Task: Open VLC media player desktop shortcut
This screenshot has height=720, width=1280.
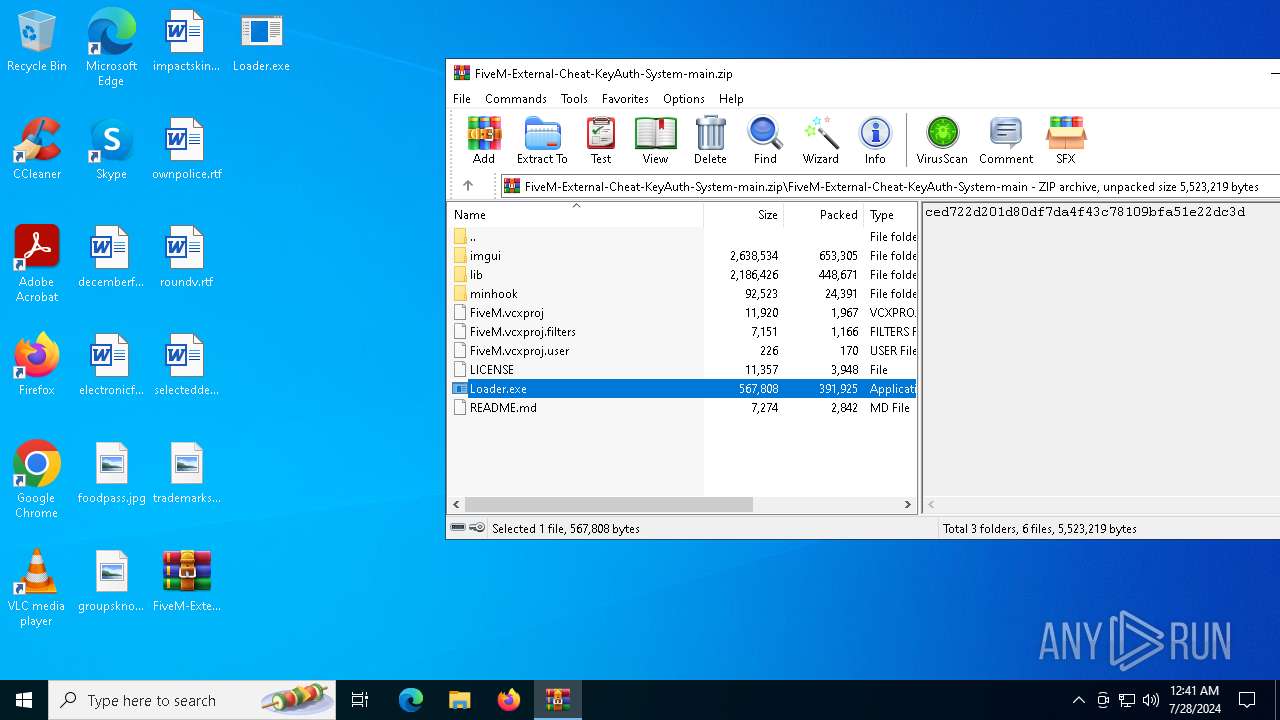Action: pos(37,588)
